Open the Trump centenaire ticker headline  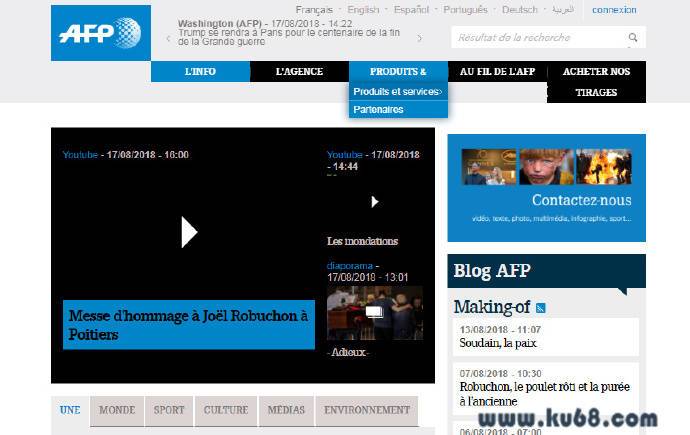(289, 37)
